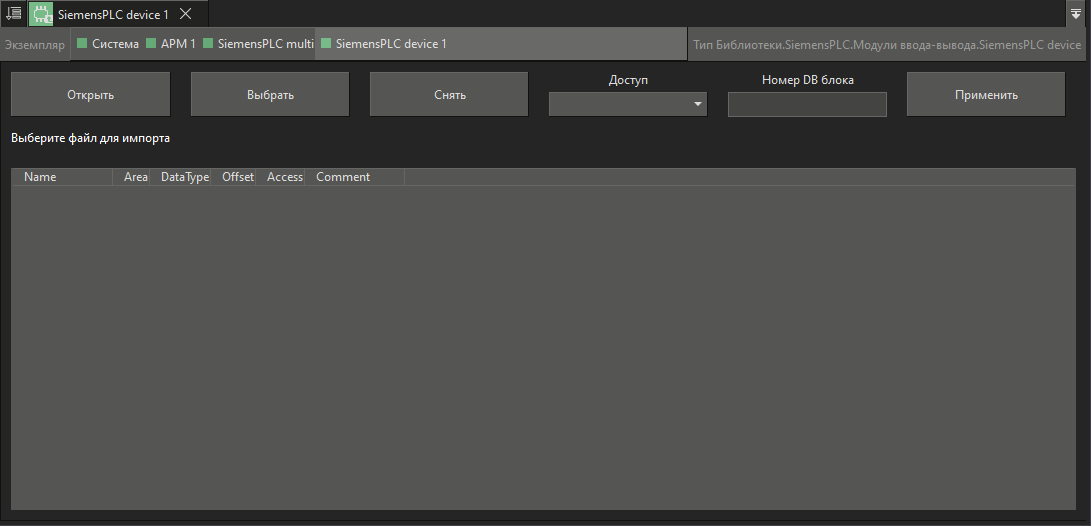Click the Открыть button
The height and width of the screenshot is (526, 1091).
(x=90, y=95)
